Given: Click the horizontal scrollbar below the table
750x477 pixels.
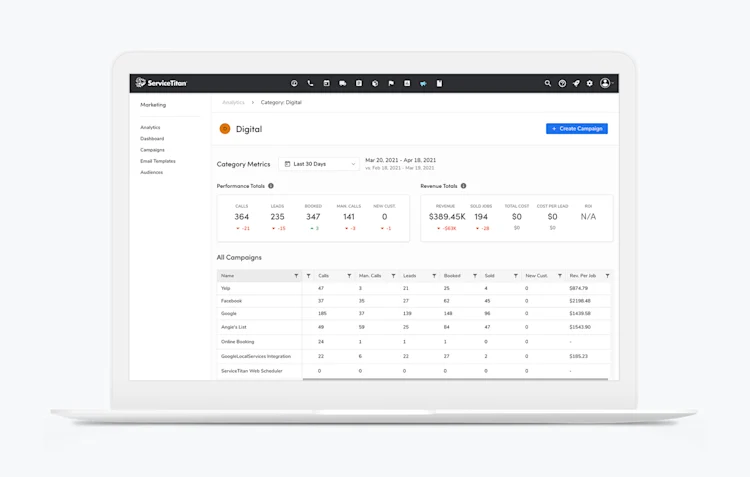Looking at the screenshot, I should [x=455, y=379].
